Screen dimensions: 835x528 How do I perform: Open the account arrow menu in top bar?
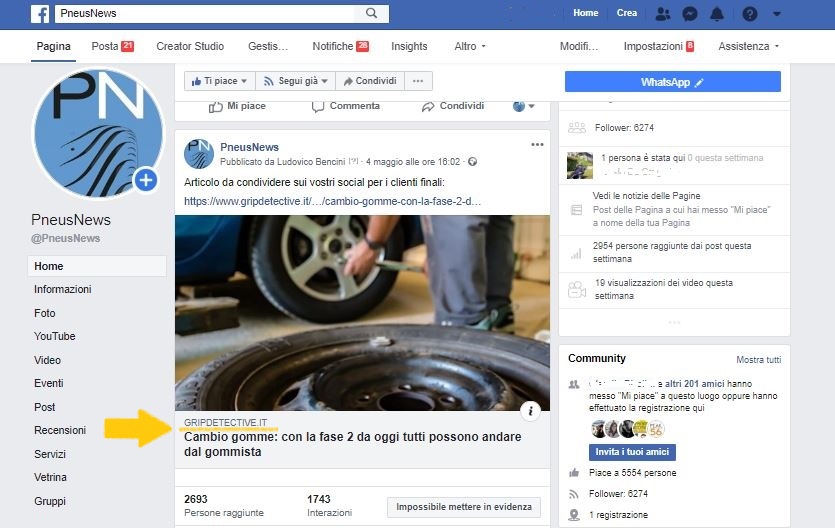[777, 14]
